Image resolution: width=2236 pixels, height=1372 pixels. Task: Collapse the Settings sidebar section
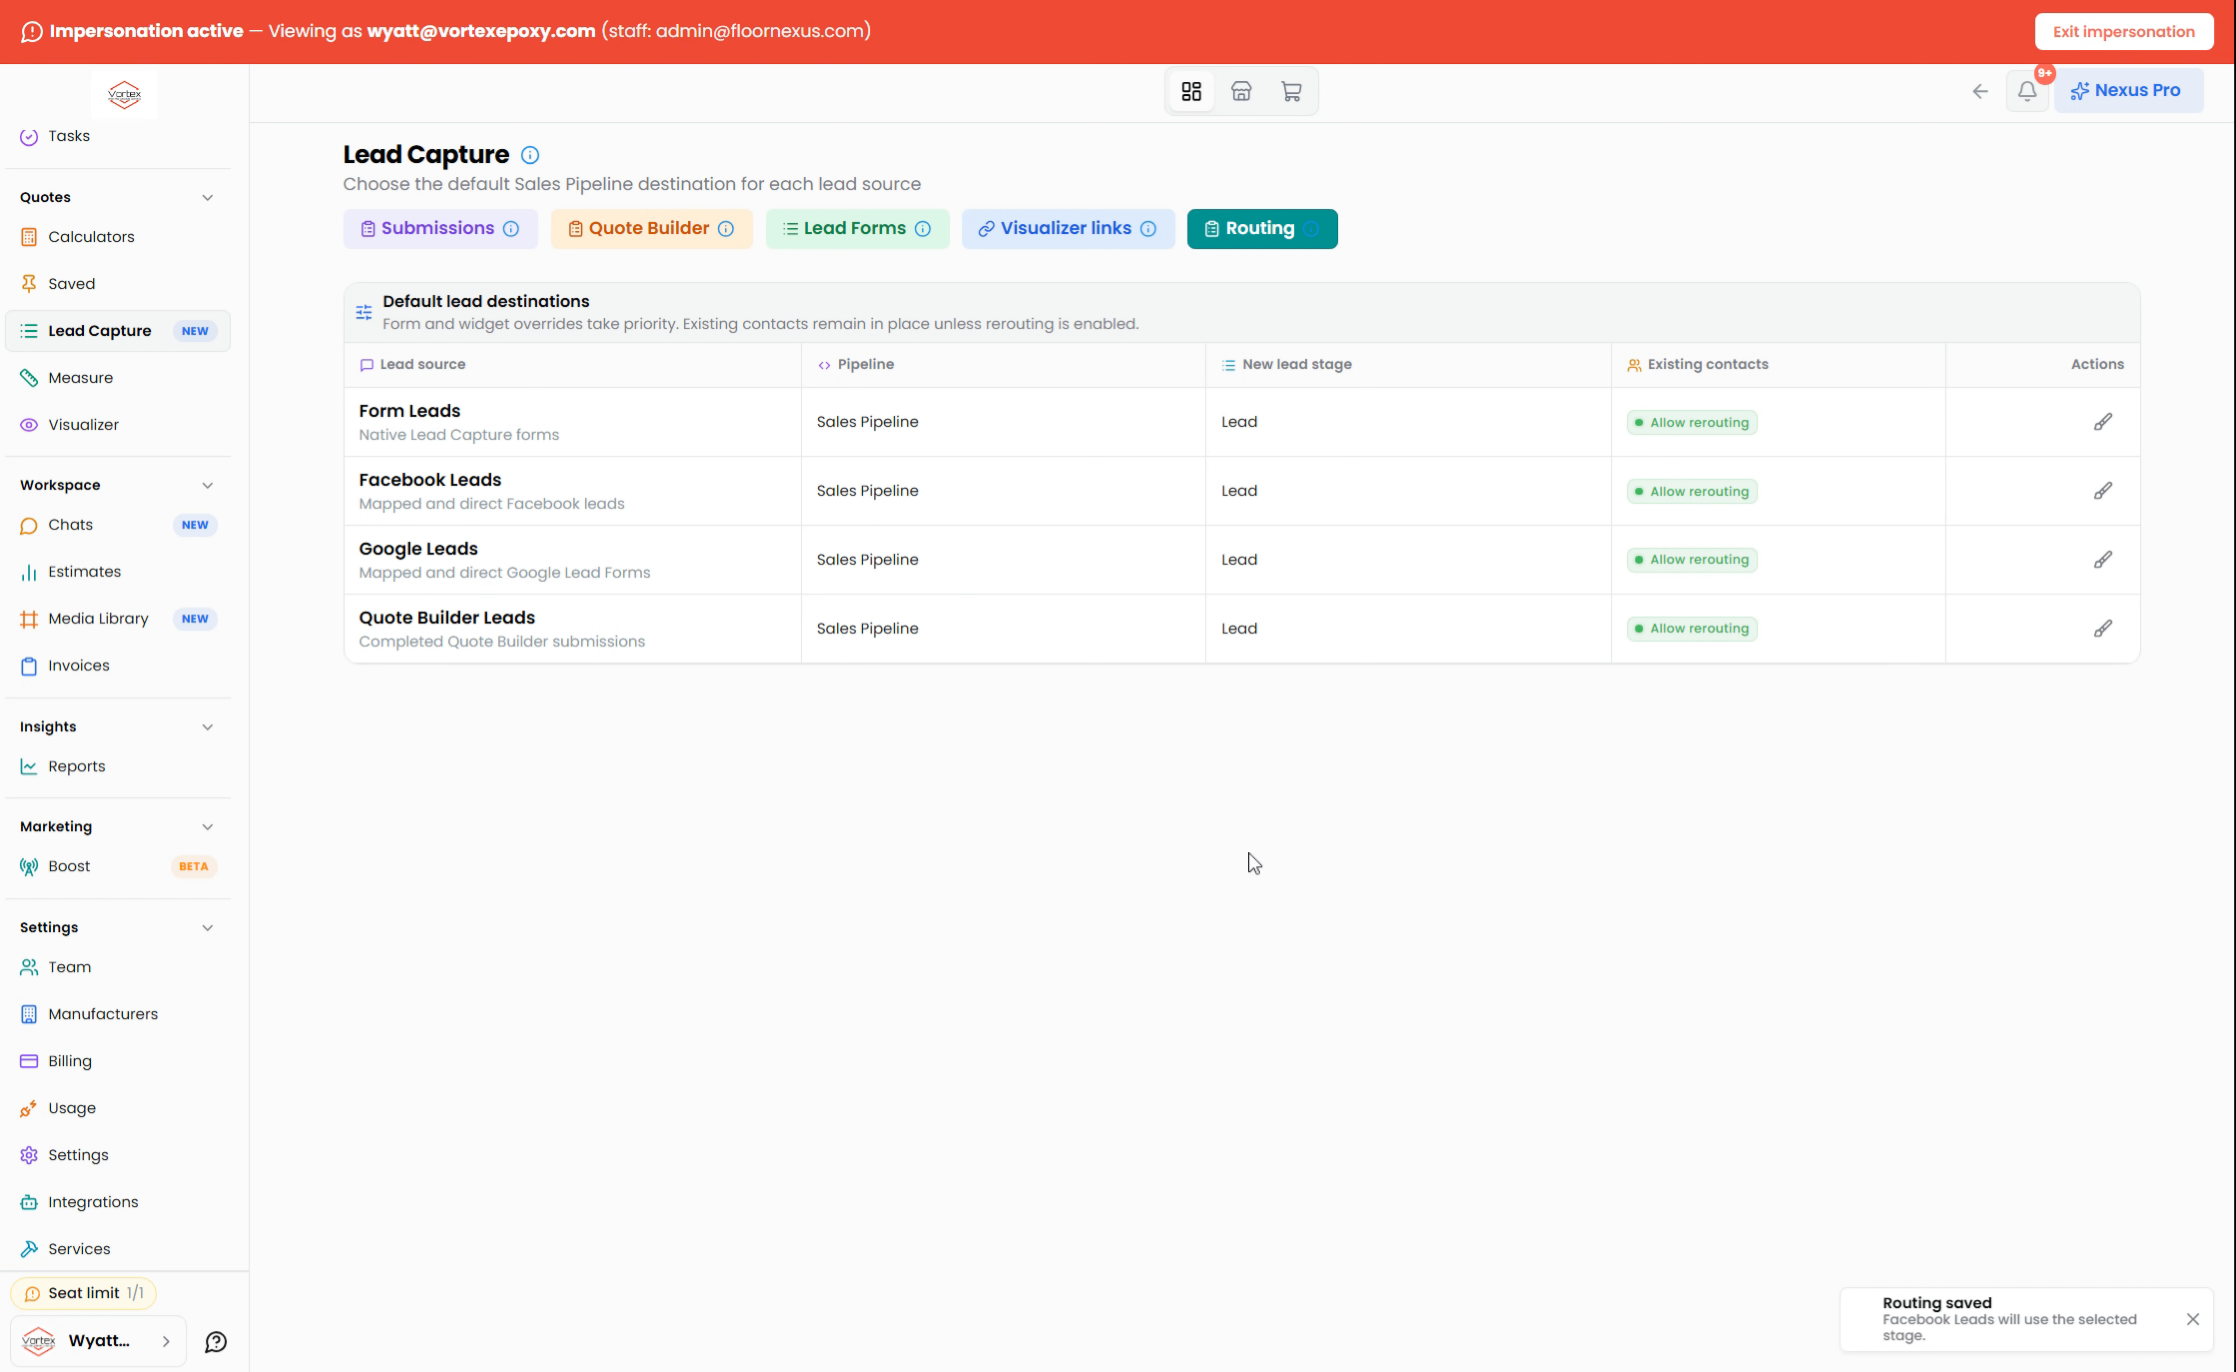tap(207, 928)
